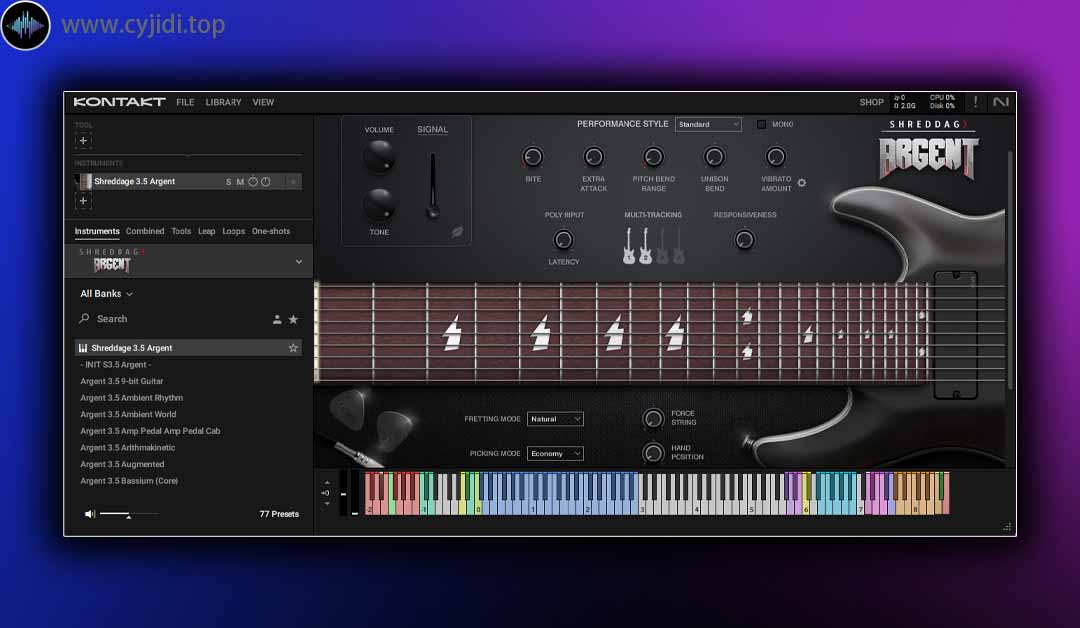Click the Shreddage 3.5 Argent instrument thumbnail
Image resolution: width=1080 pixels, height=628 pixels.
click(x=85, y=182)
